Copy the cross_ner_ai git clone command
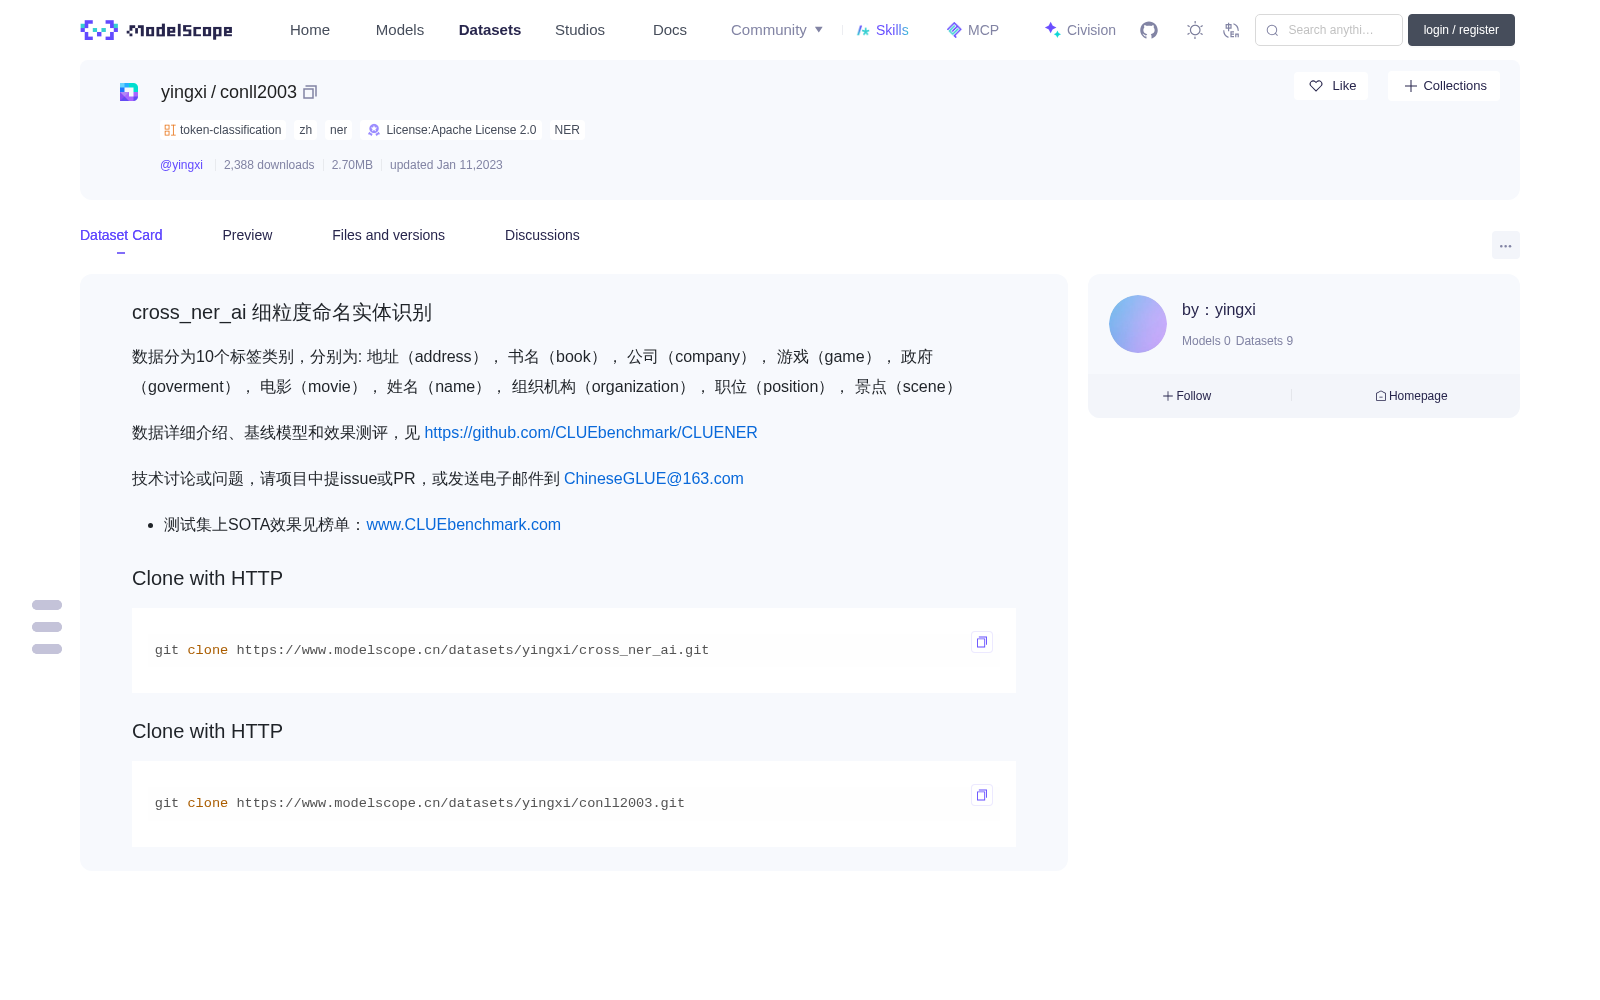This screenshot has height=1000, width=1600. [982, 642]
